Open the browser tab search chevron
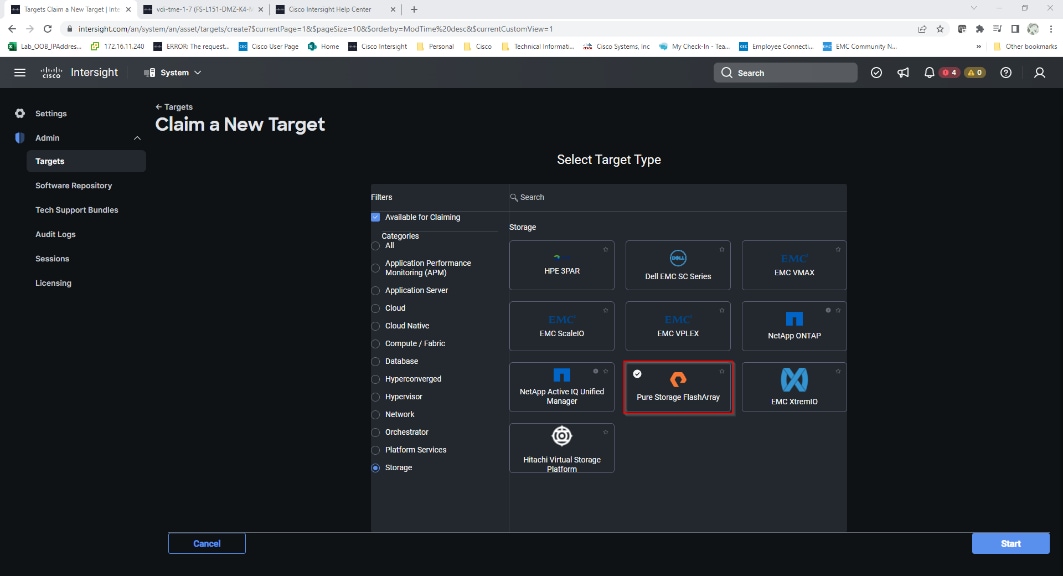 [x=974, y=9]
